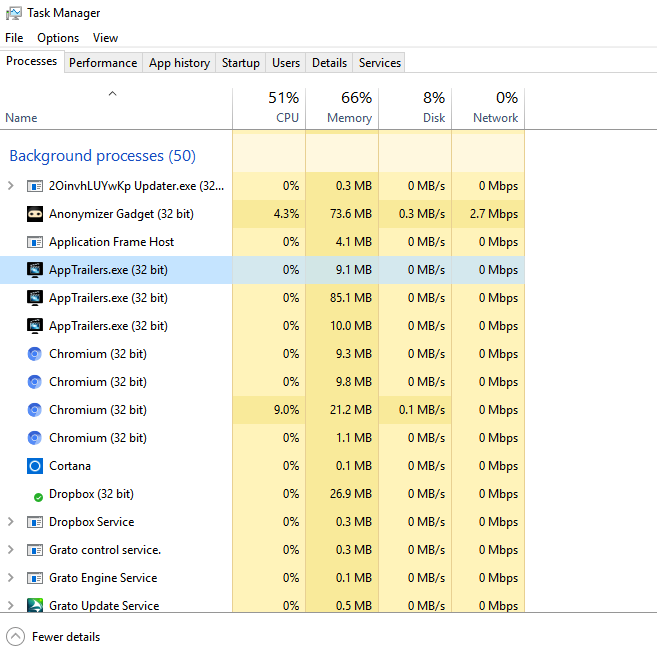
Task: Switch to the Performance tab
Action: click(103, 63)
